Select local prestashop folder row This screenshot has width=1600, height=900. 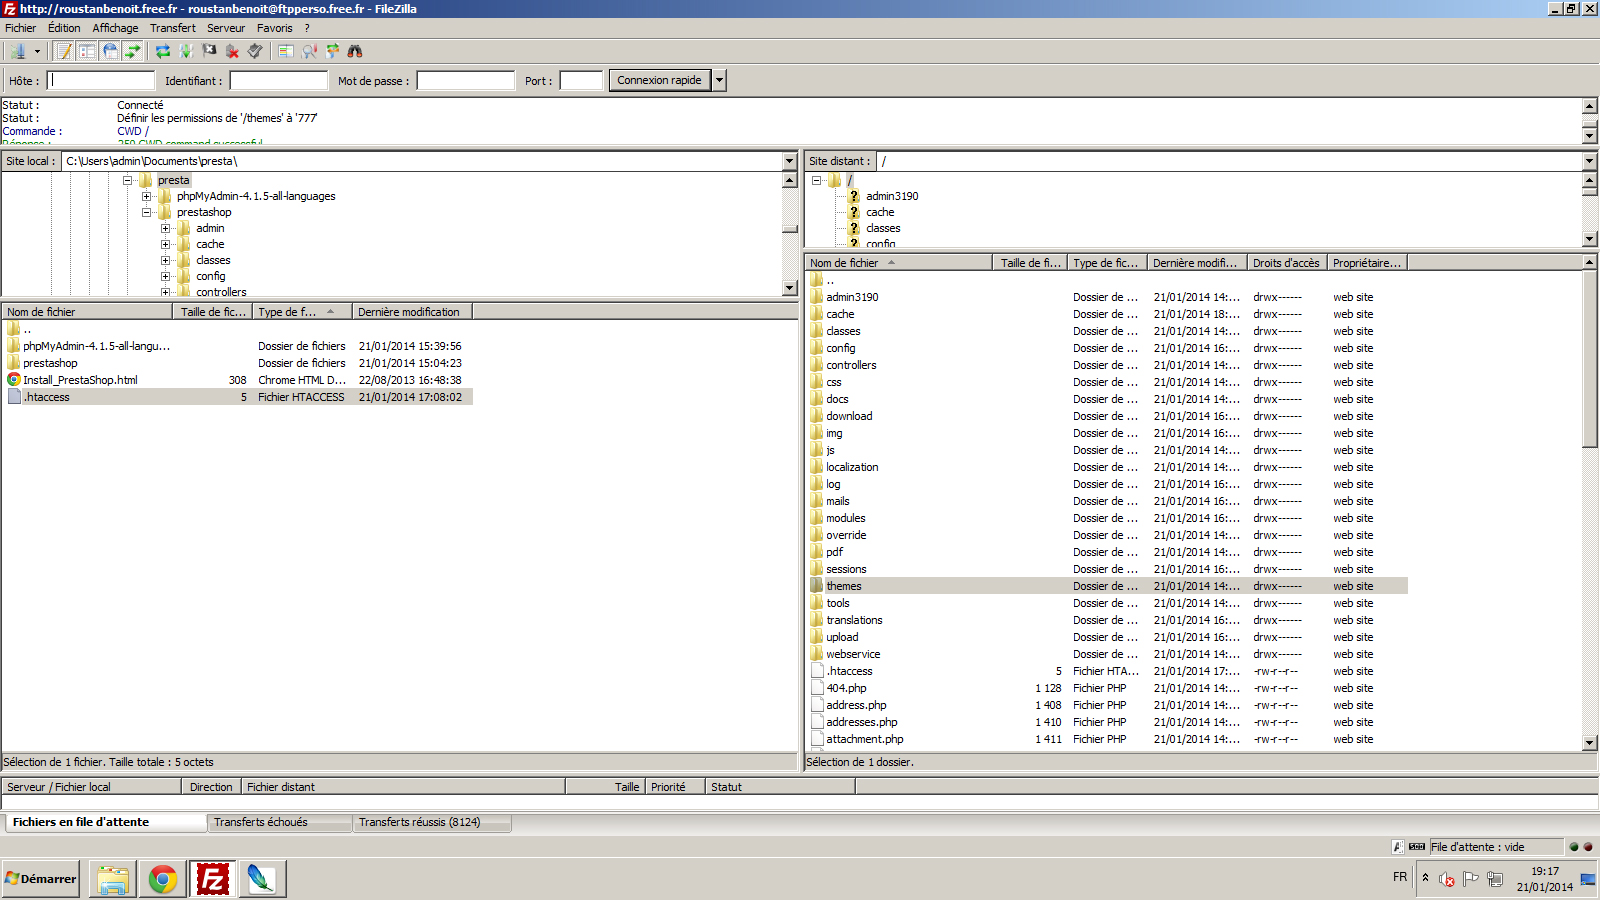[x=237, y=363]
